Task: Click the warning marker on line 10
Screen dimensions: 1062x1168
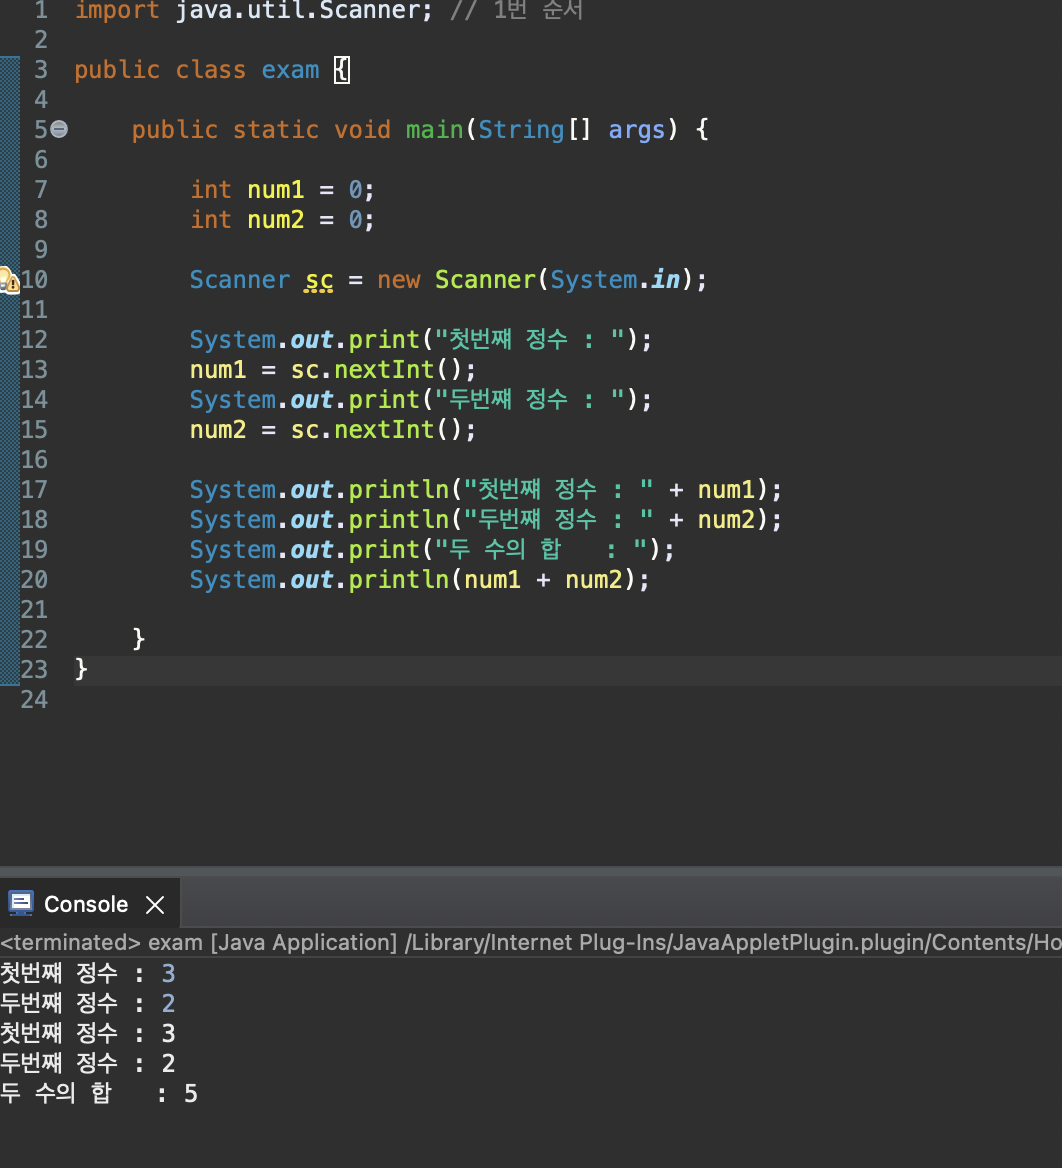Action: (9, 281)
